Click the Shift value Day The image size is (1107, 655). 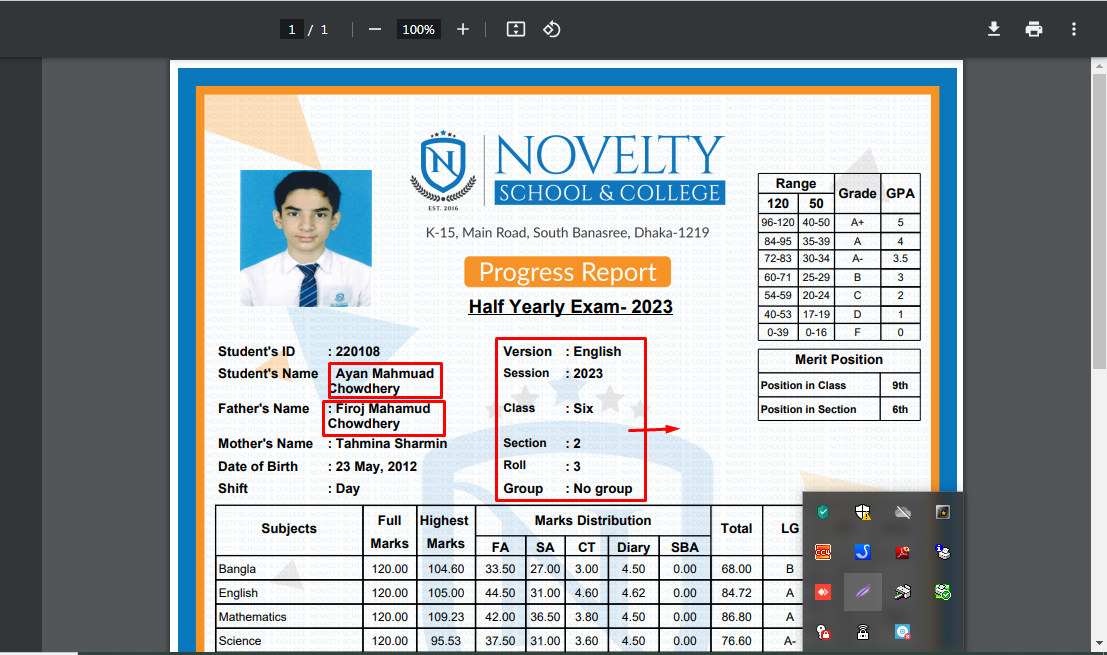coord(347,488)
